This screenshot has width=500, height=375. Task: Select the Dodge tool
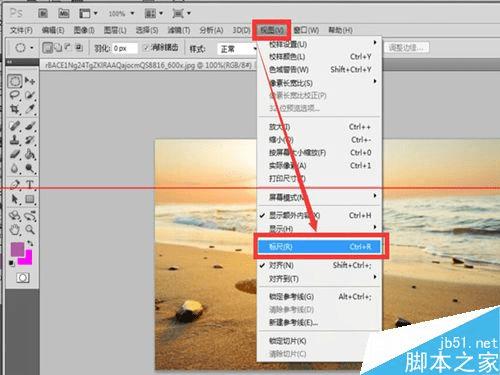click(30, 168)
